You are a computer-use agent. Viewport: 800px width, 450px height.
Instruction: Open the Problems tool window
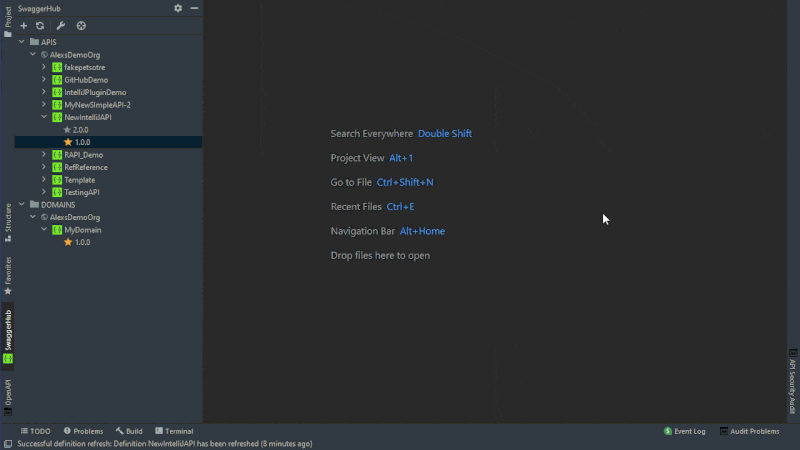(83, 431)
